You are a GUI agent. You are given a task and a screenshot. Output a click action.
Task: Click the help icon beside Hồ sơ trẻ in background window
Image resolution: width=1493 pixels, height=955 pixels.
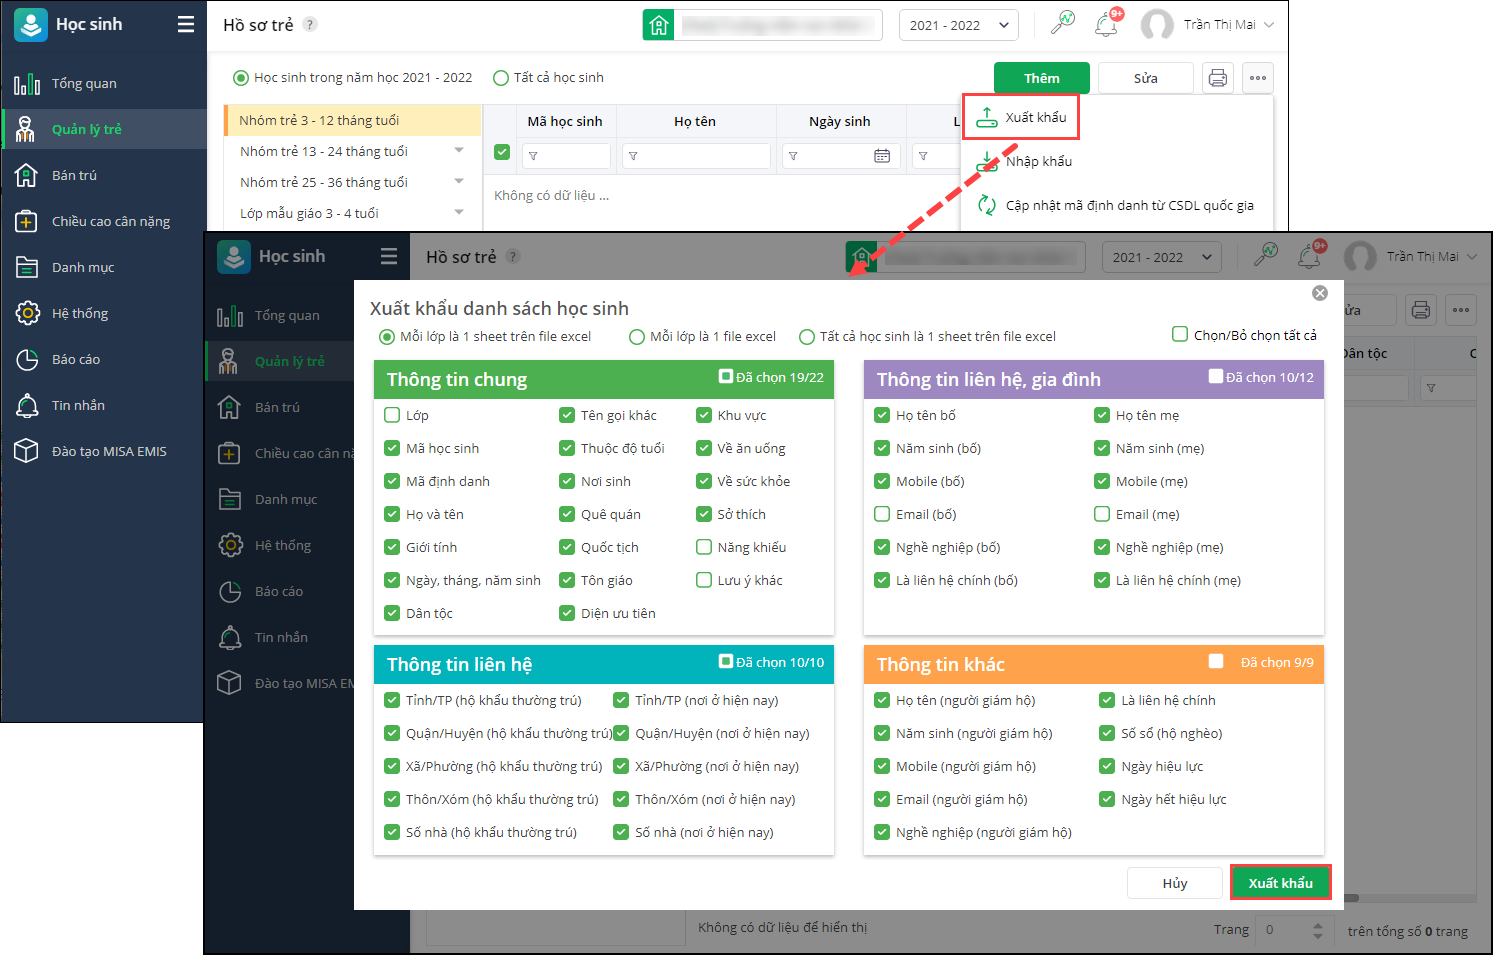(310, 24)
